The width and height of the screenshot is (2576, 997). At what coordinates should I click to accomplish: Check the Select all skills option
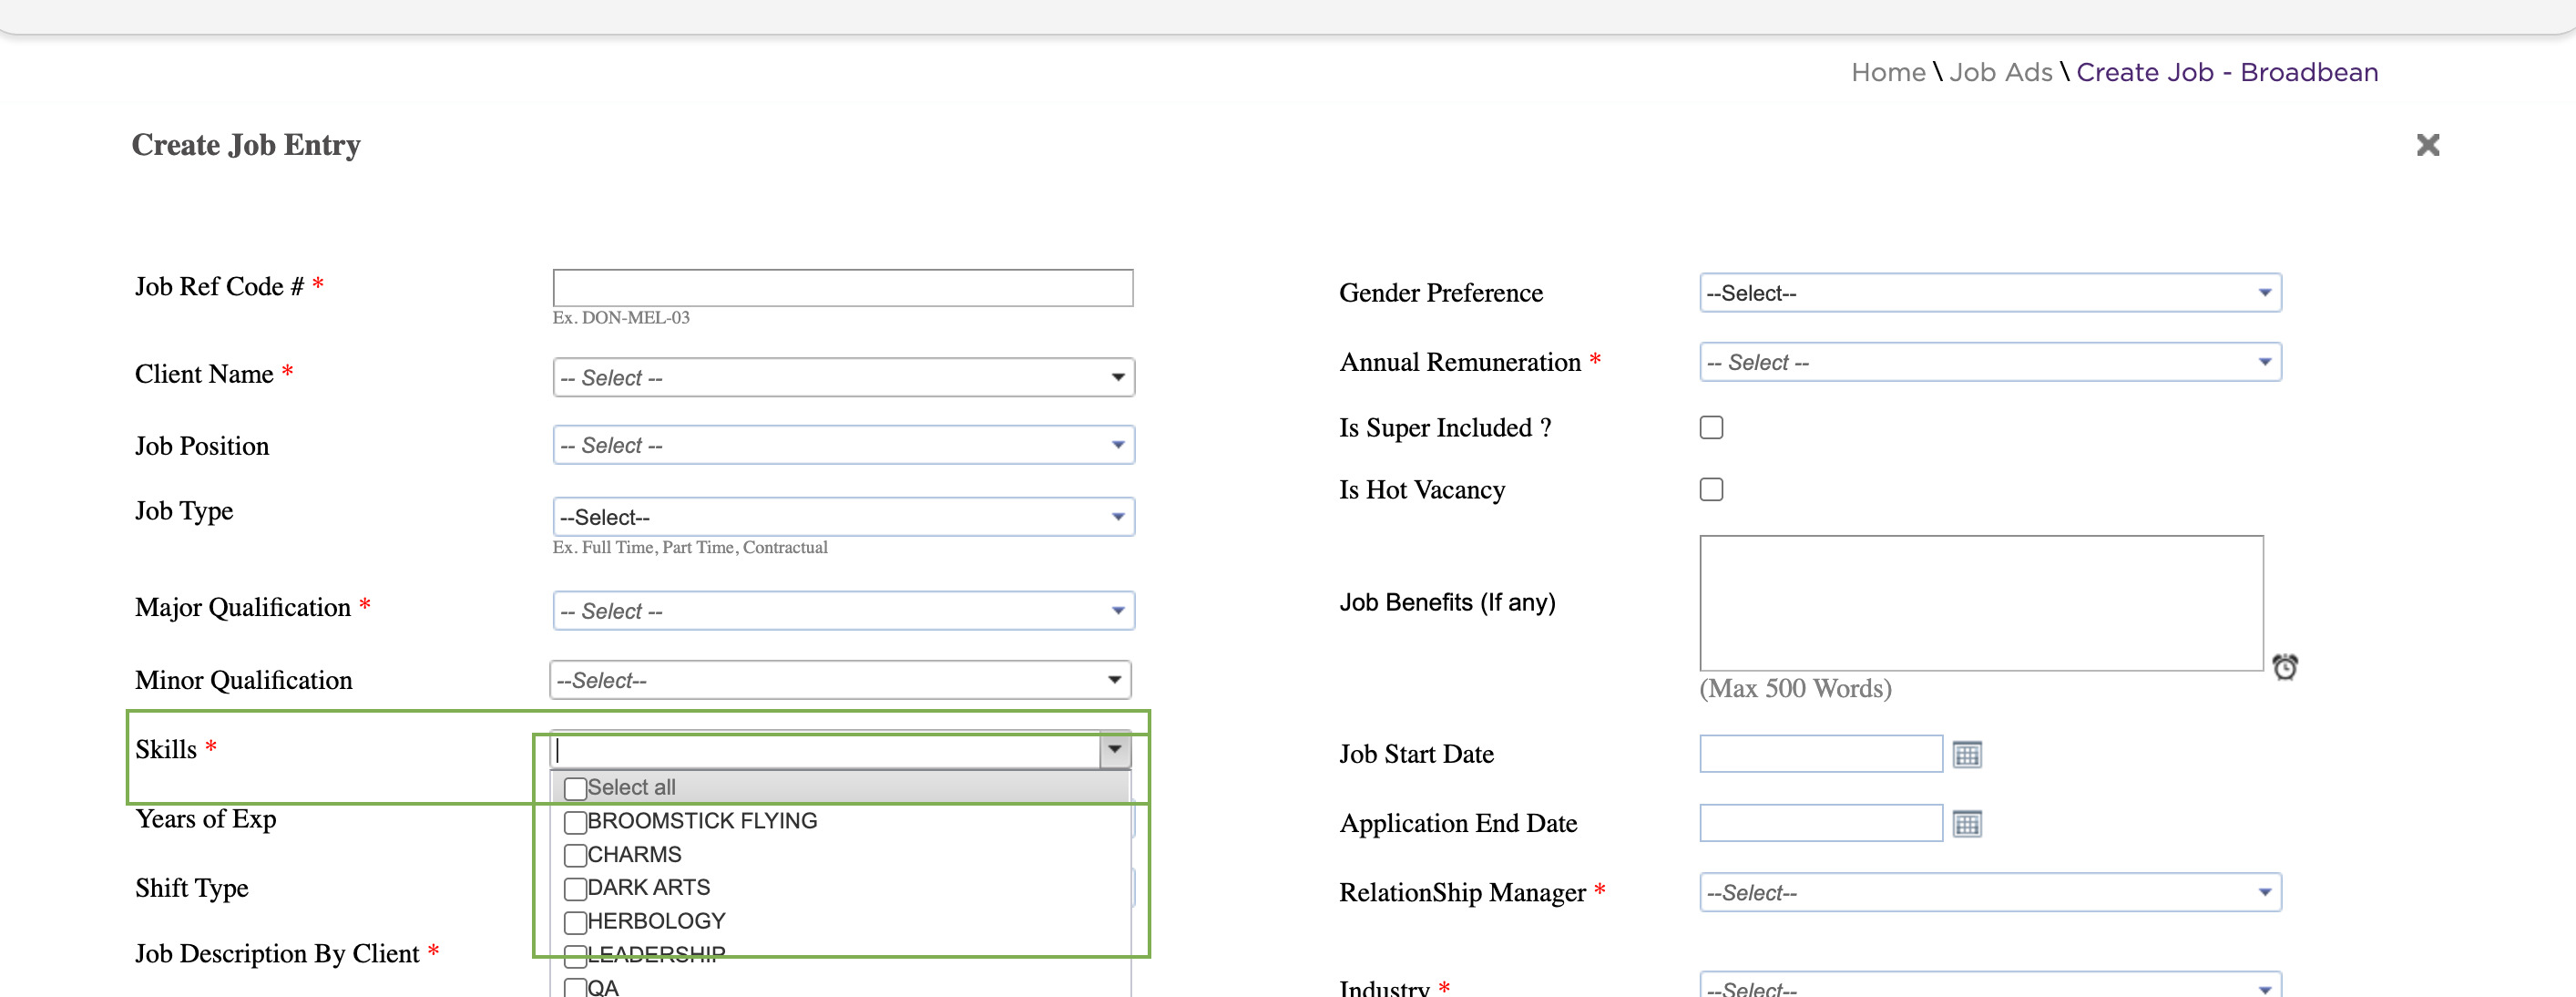pyautogui.click(x=575, y=788)
